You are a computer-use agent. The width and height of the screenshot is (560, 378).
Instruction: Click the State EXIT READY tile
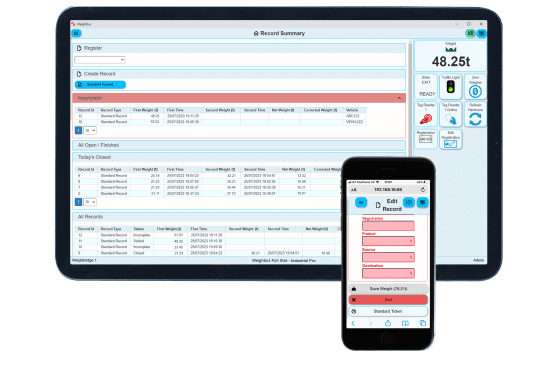click(x=426, y=86)
